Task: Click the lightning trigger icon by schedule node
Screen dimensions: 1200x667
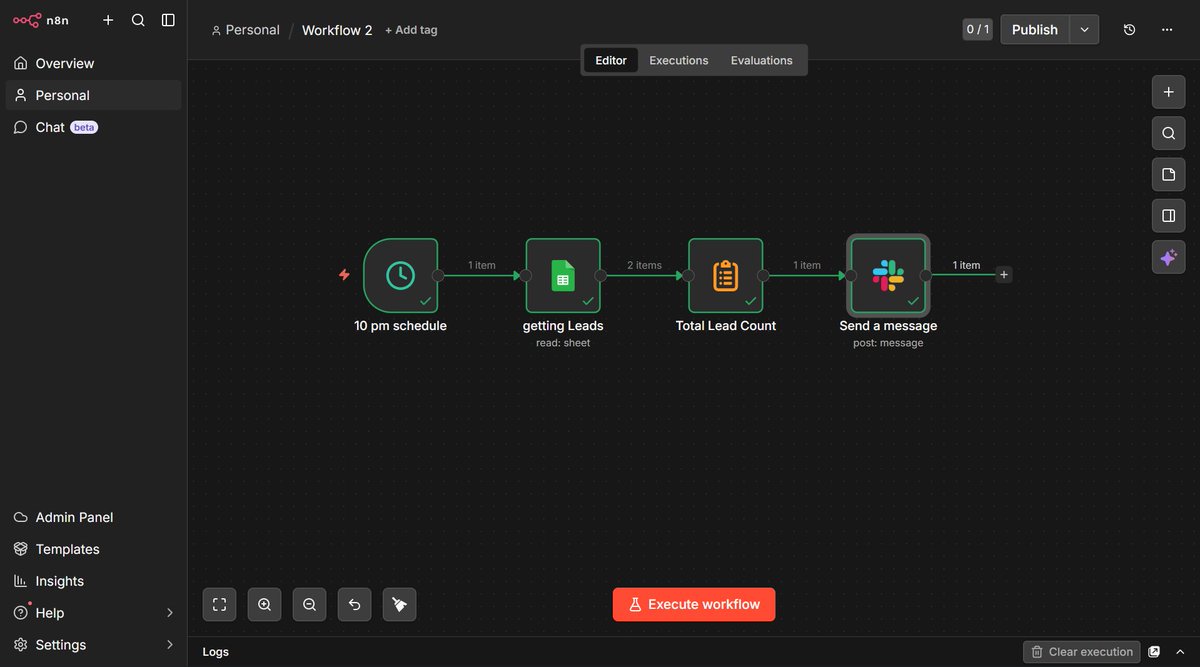Action: 344,275
